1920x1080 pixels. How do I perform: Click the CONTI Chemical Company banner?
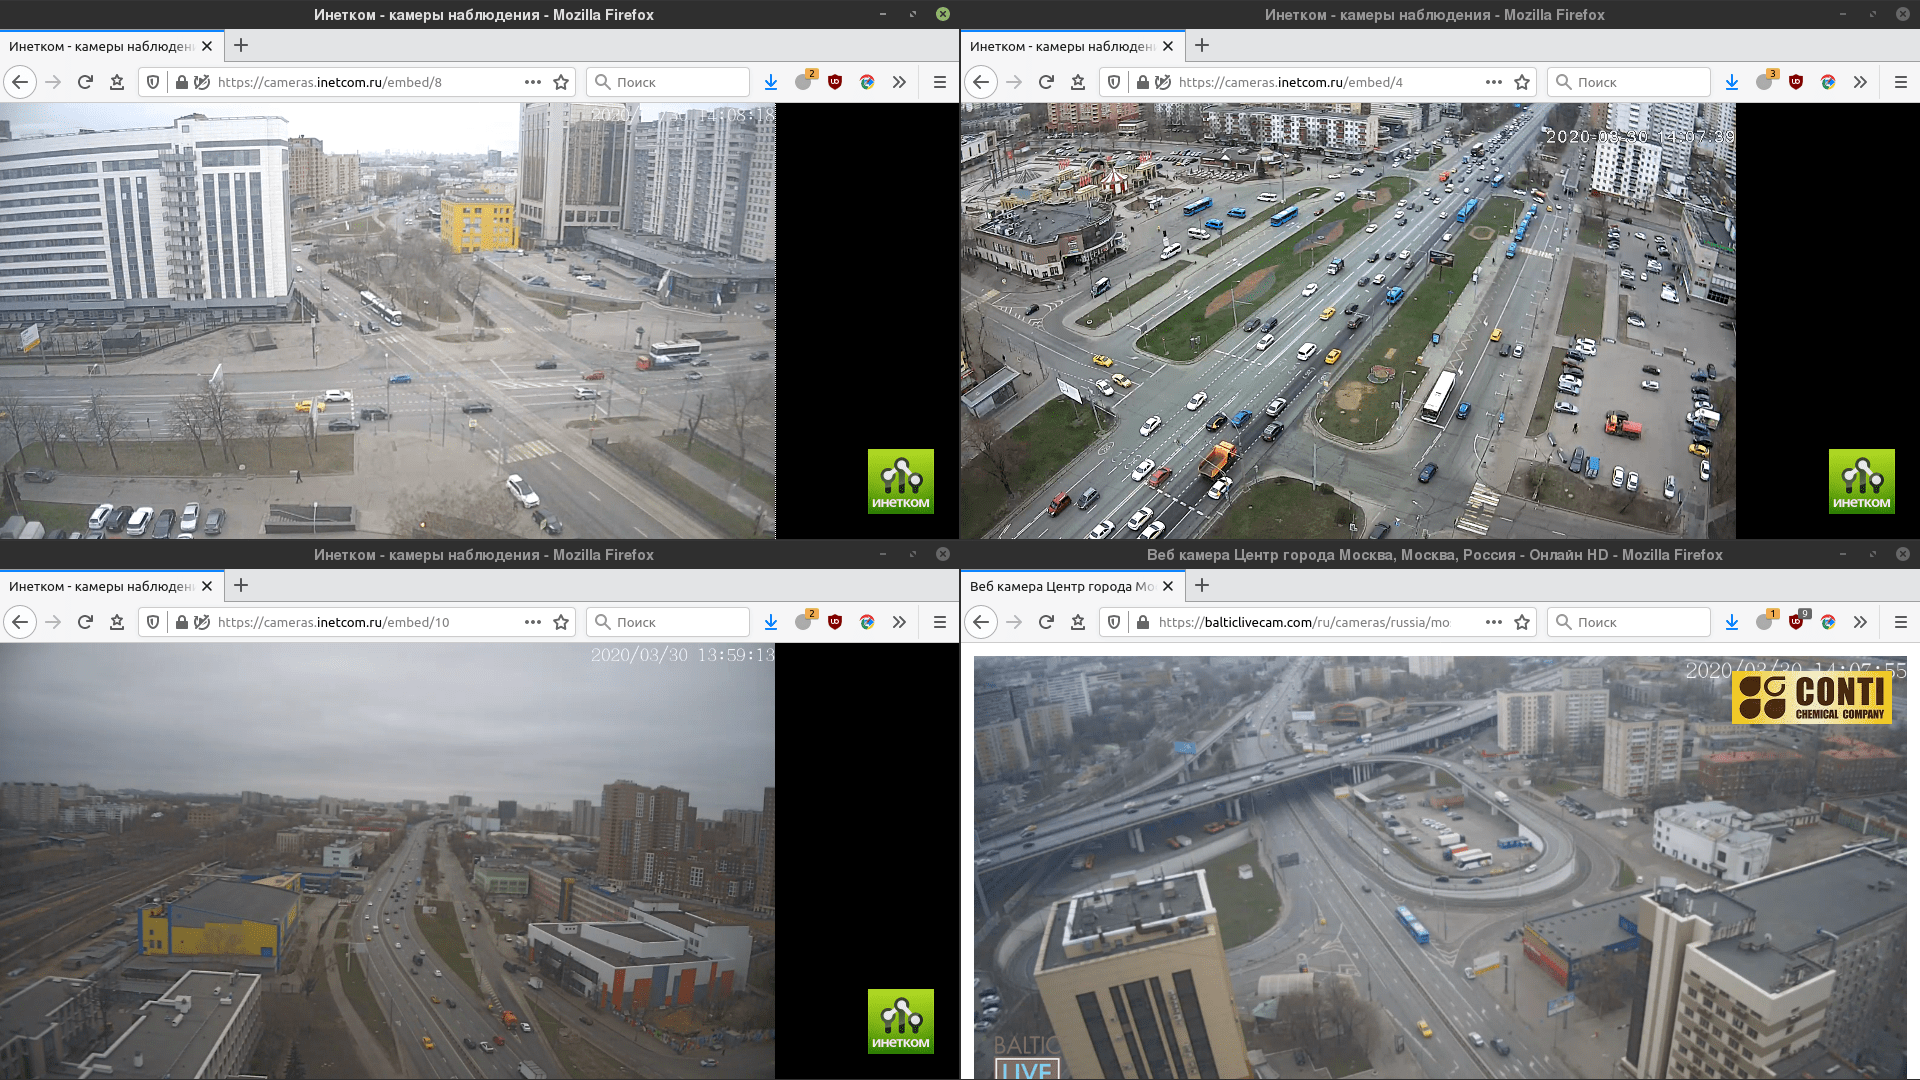(1811, 697)
